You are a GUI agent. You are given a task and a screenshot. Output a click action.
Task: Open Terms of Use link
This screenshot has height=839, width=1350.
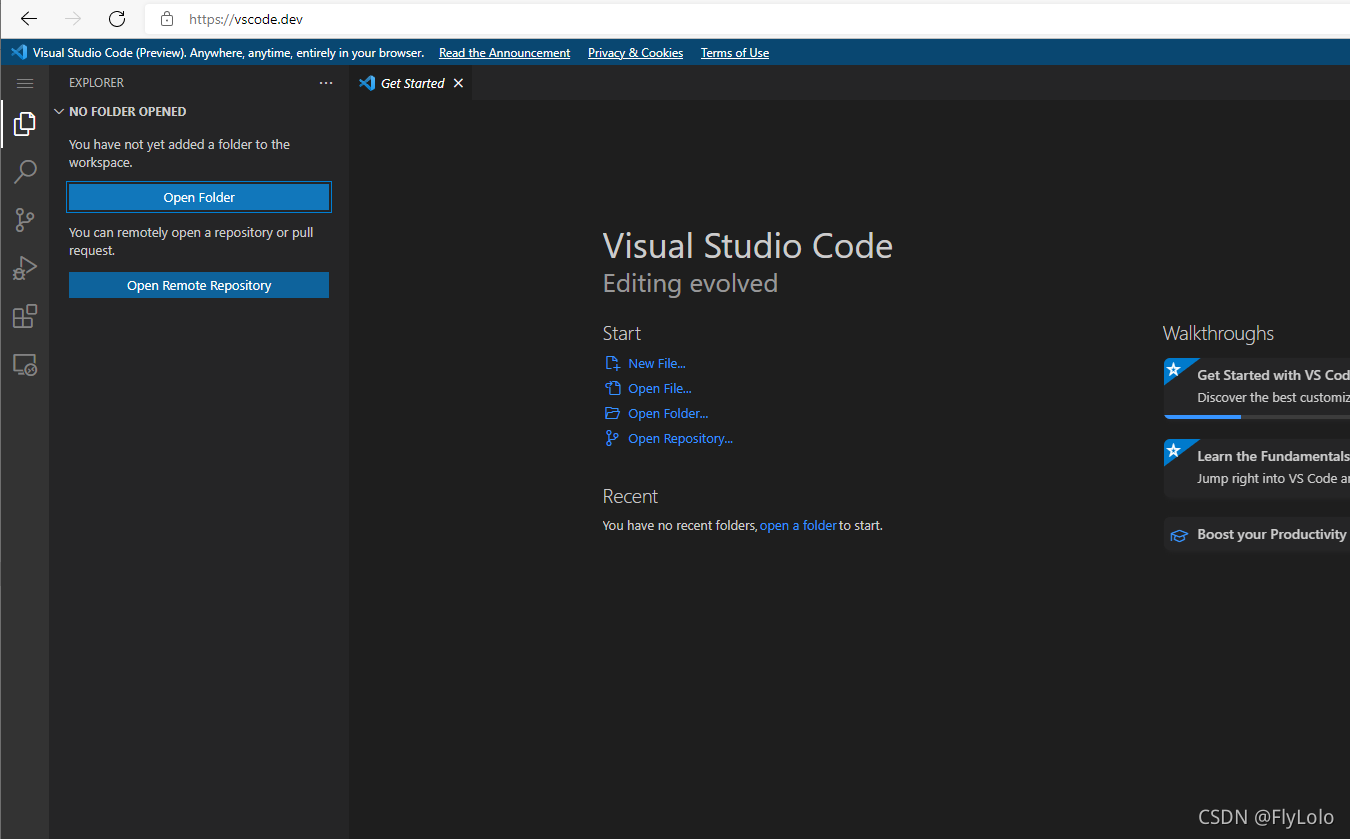pyautogui.click(x=735, y=53)
